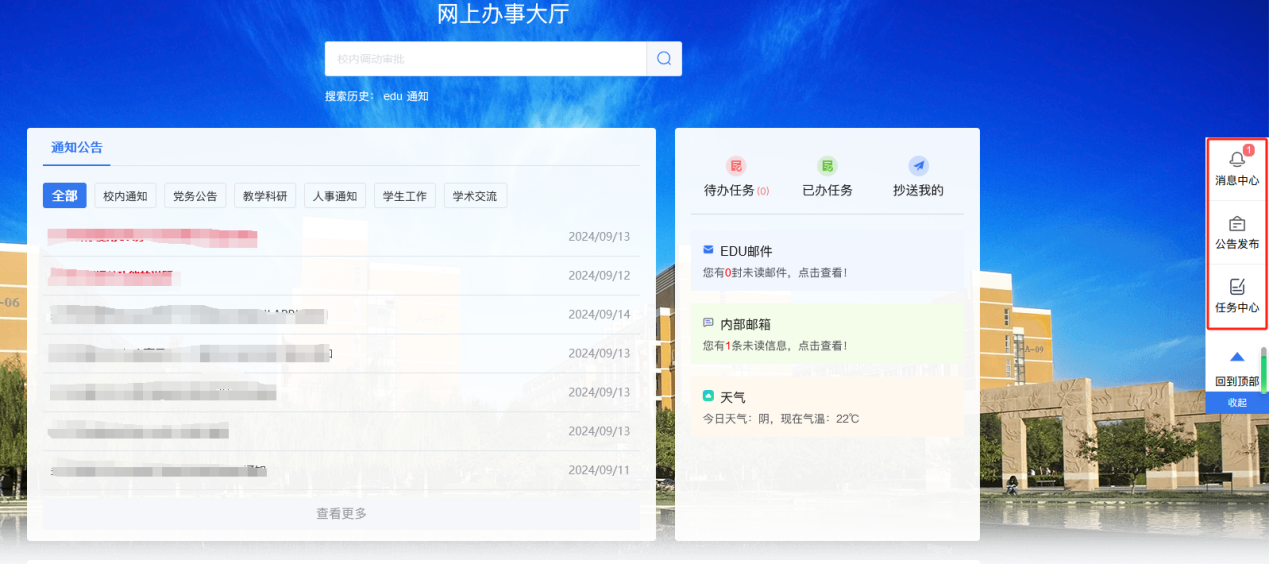Open 任务中心 edit icon
Viewport: 1269px width, 564px height.
click(x=1237, y=288)
